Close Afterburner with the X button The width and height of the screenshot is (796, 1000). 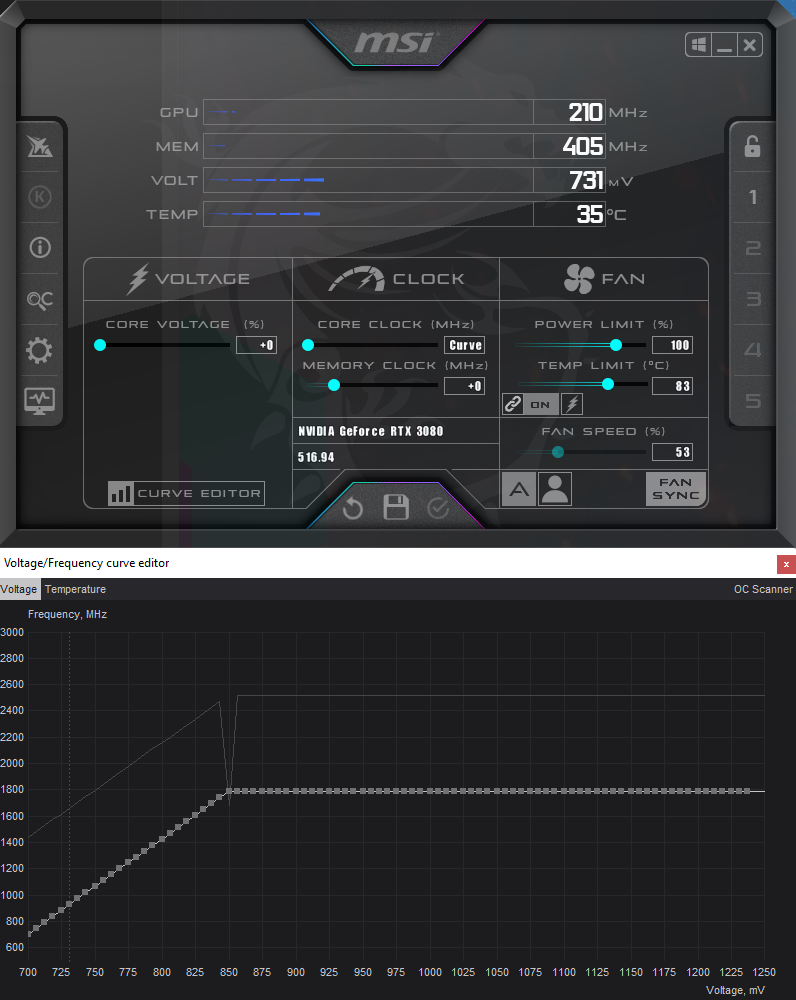(749, 45)
